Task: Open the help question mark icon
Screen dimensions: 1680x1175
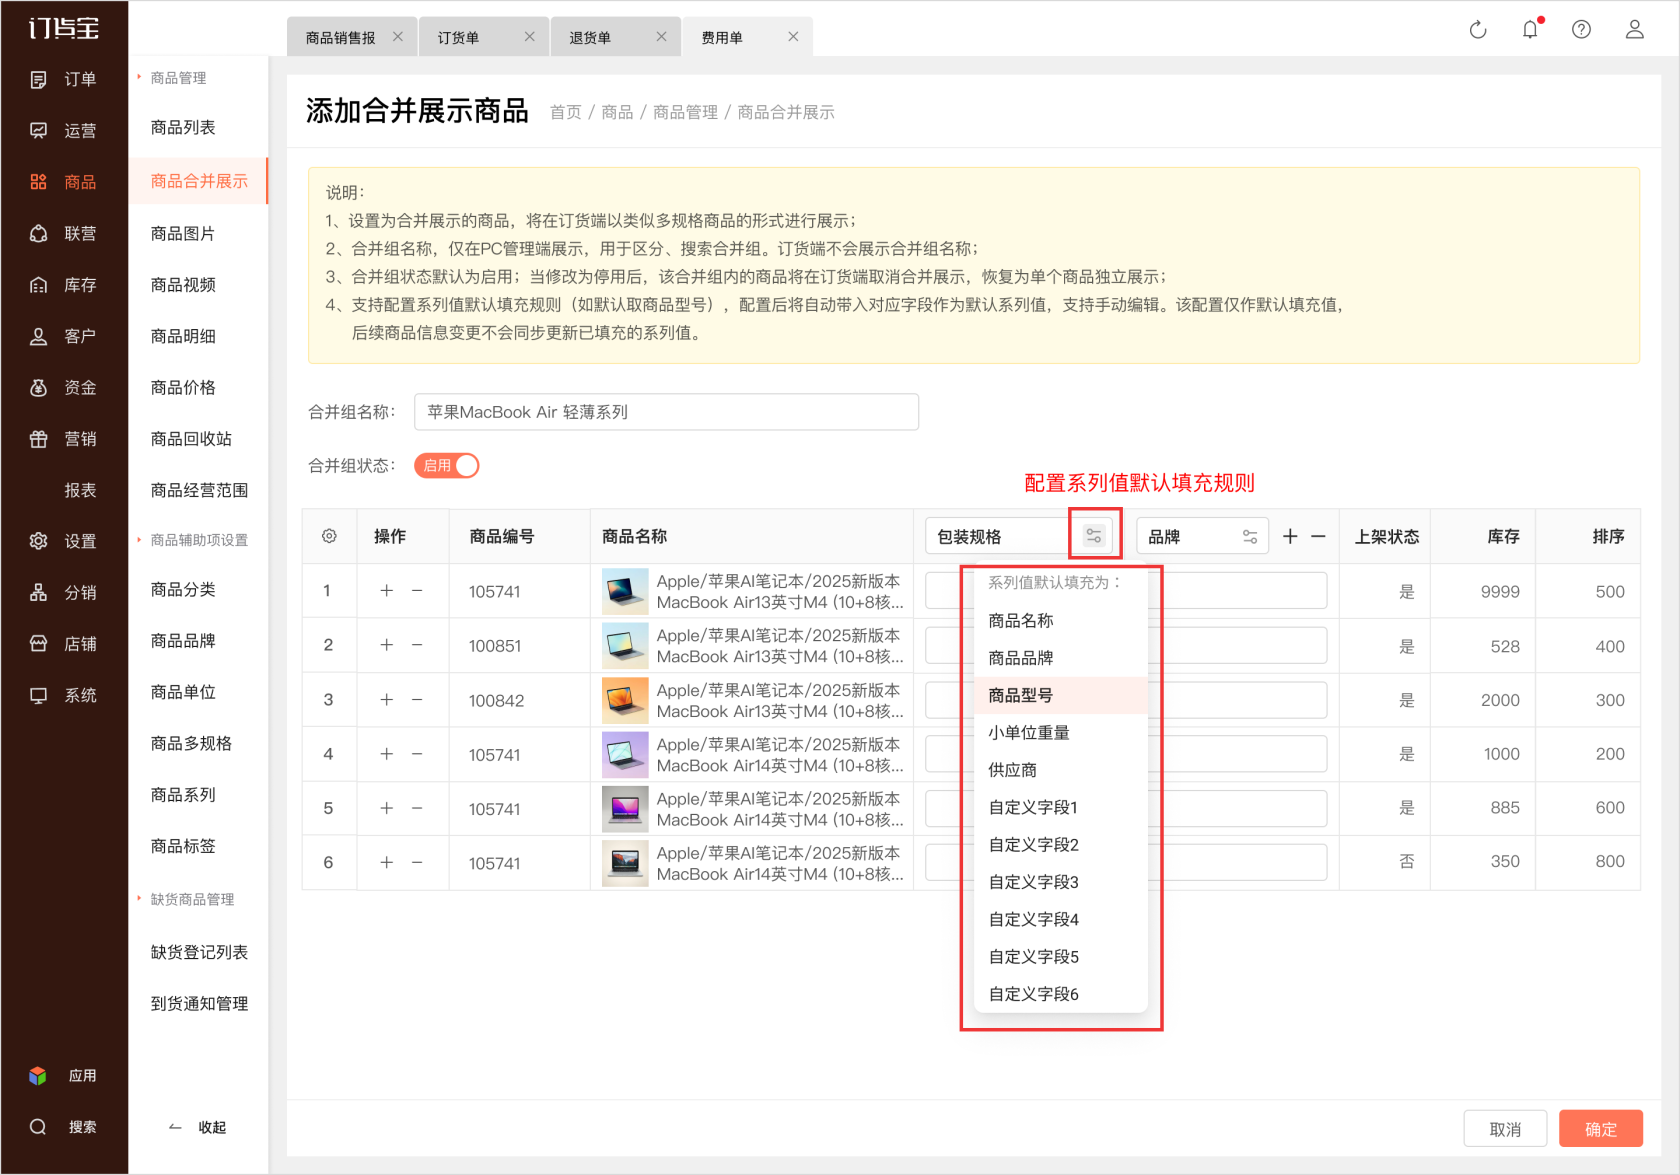Action: pos(1581,29)
